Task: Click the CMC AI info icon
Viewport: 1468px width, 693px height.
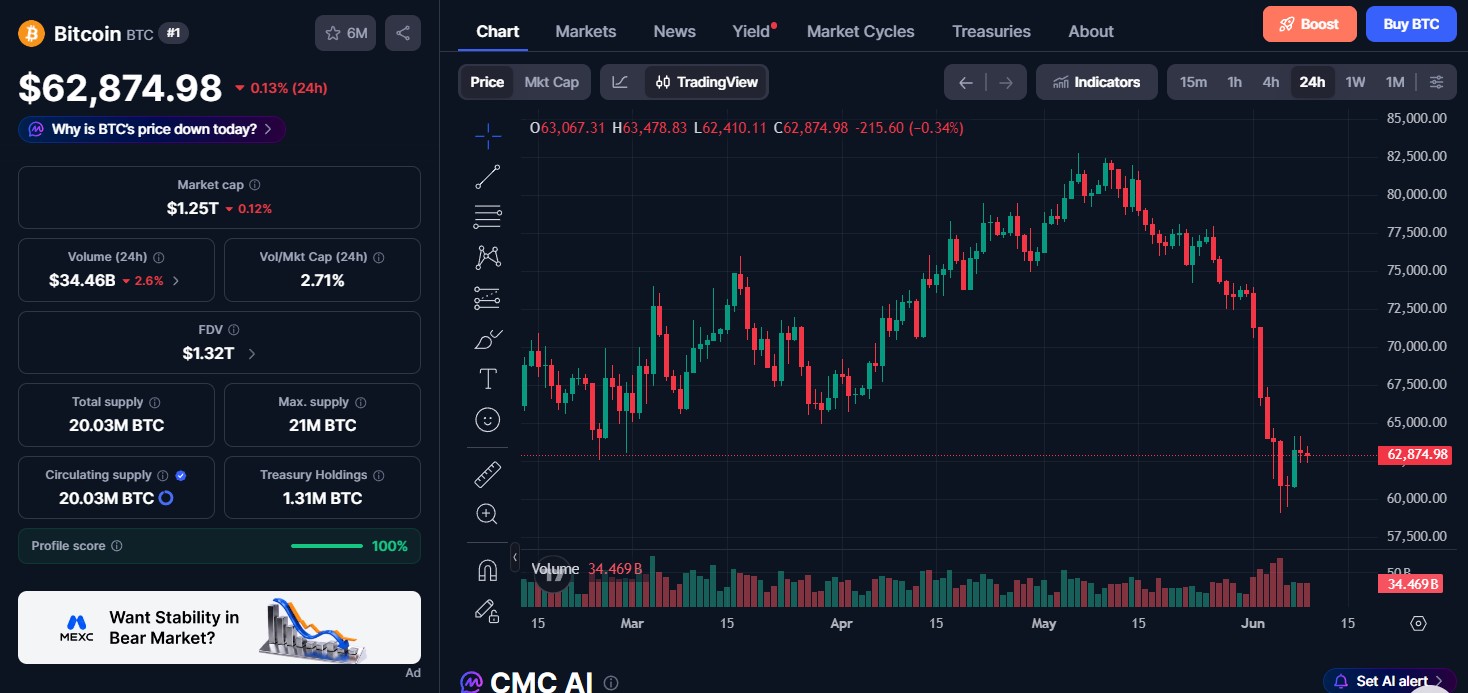Action: point(611,683)
